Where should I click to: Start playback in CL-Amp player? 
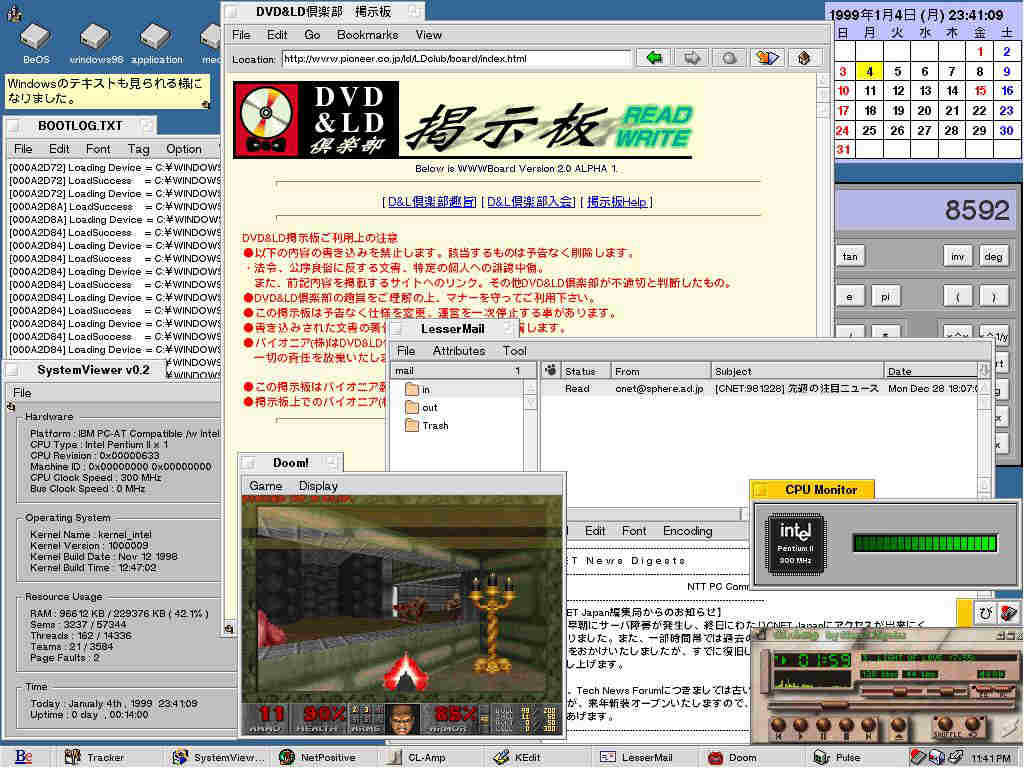(801, 726)
